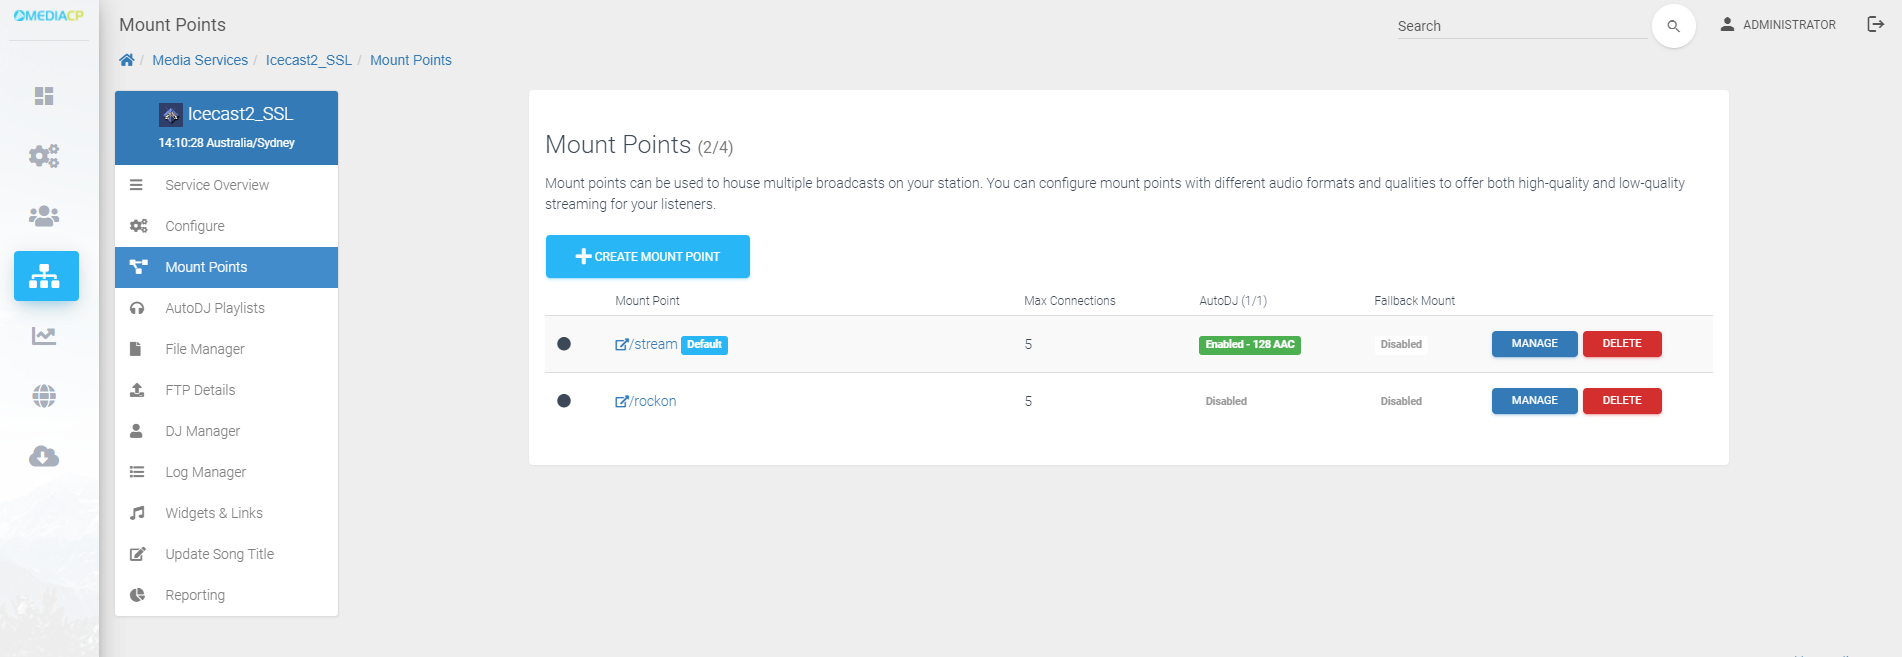Click the magnifier search button
Image resolution: width=1902 pixels, height=657 pixels.
[x=1673, y=26]
